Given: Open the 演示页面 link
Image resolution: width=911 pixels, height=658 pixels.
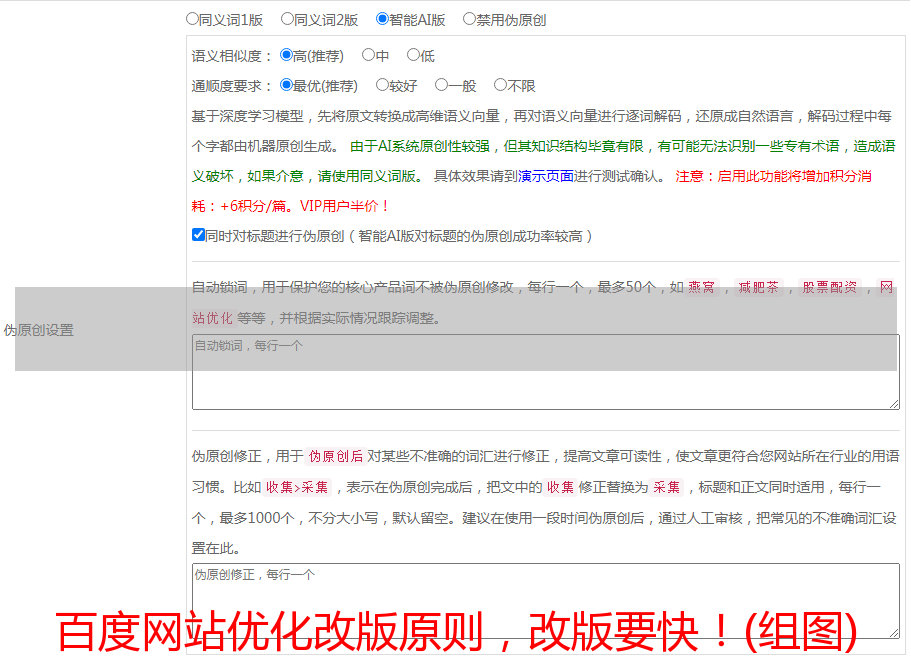Looking at the screenshot, I should (x=546, y=176).
